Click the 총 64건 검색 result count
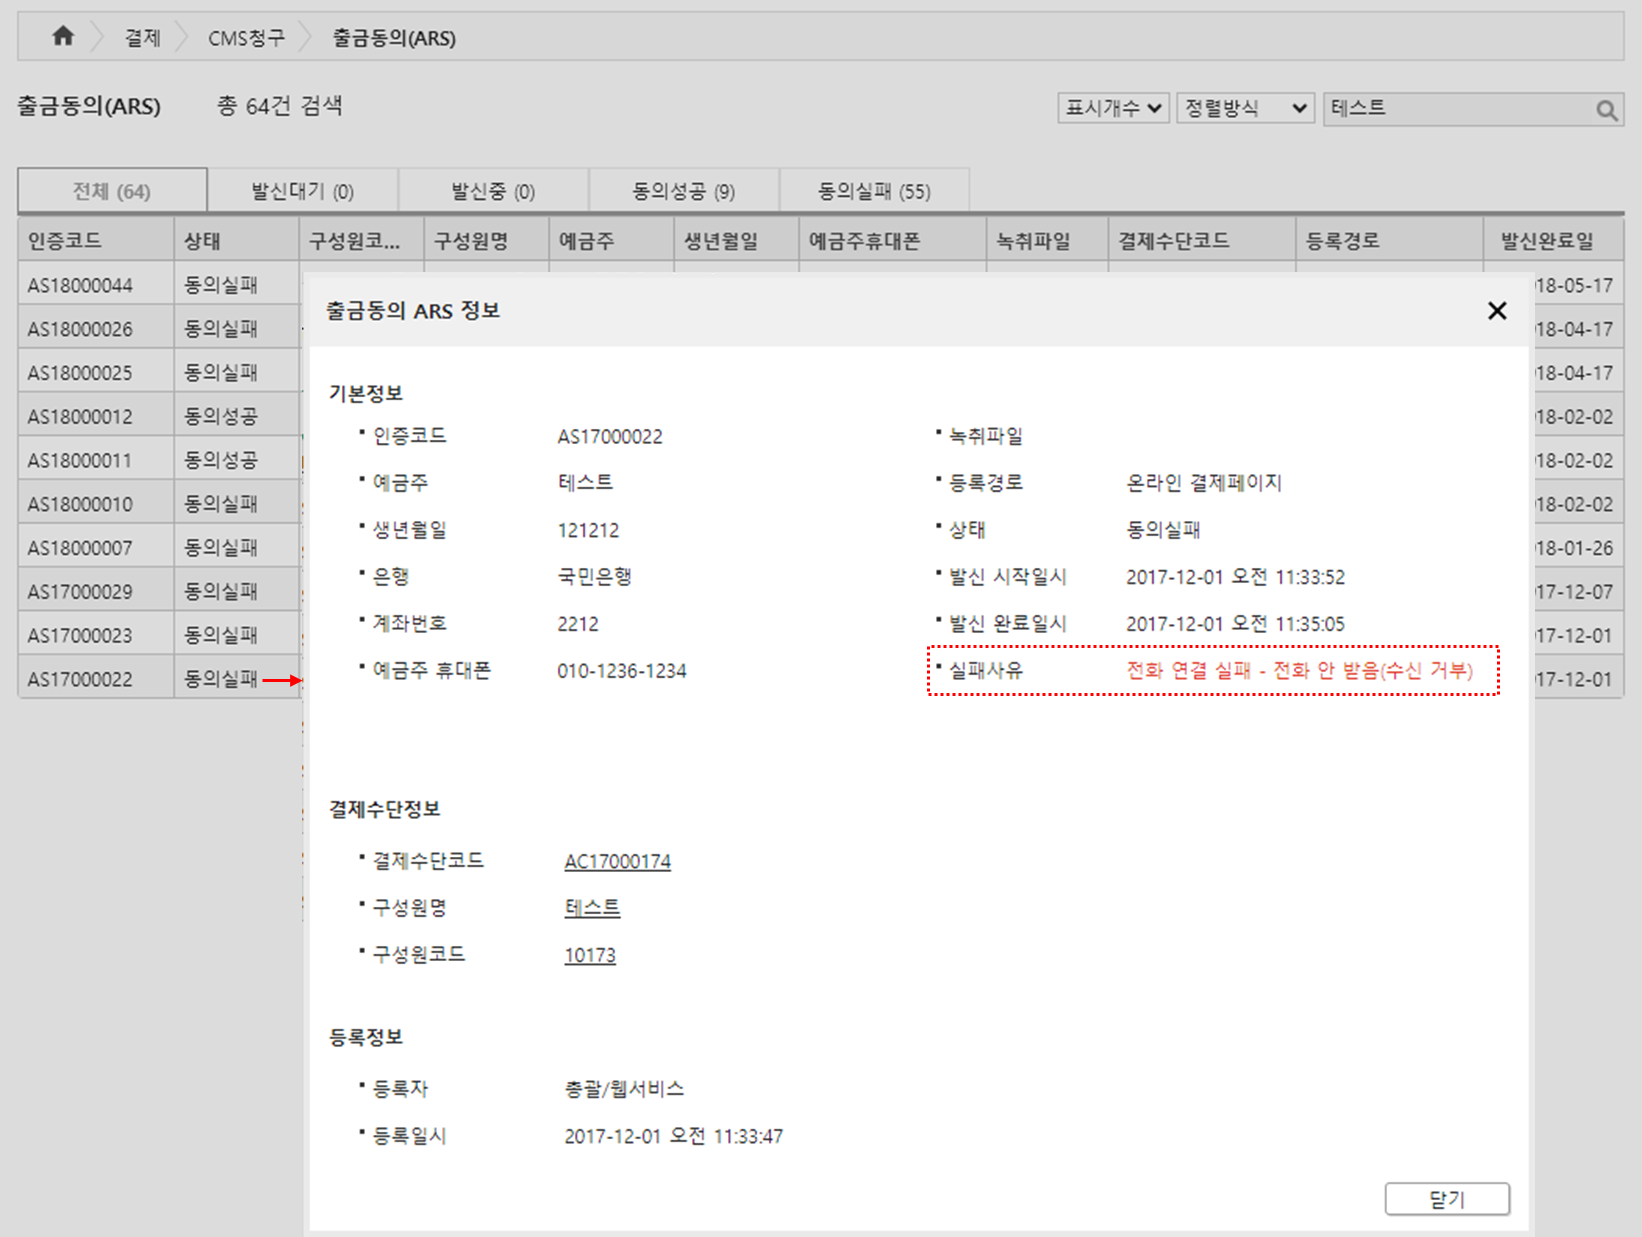 tap(280, 106)
